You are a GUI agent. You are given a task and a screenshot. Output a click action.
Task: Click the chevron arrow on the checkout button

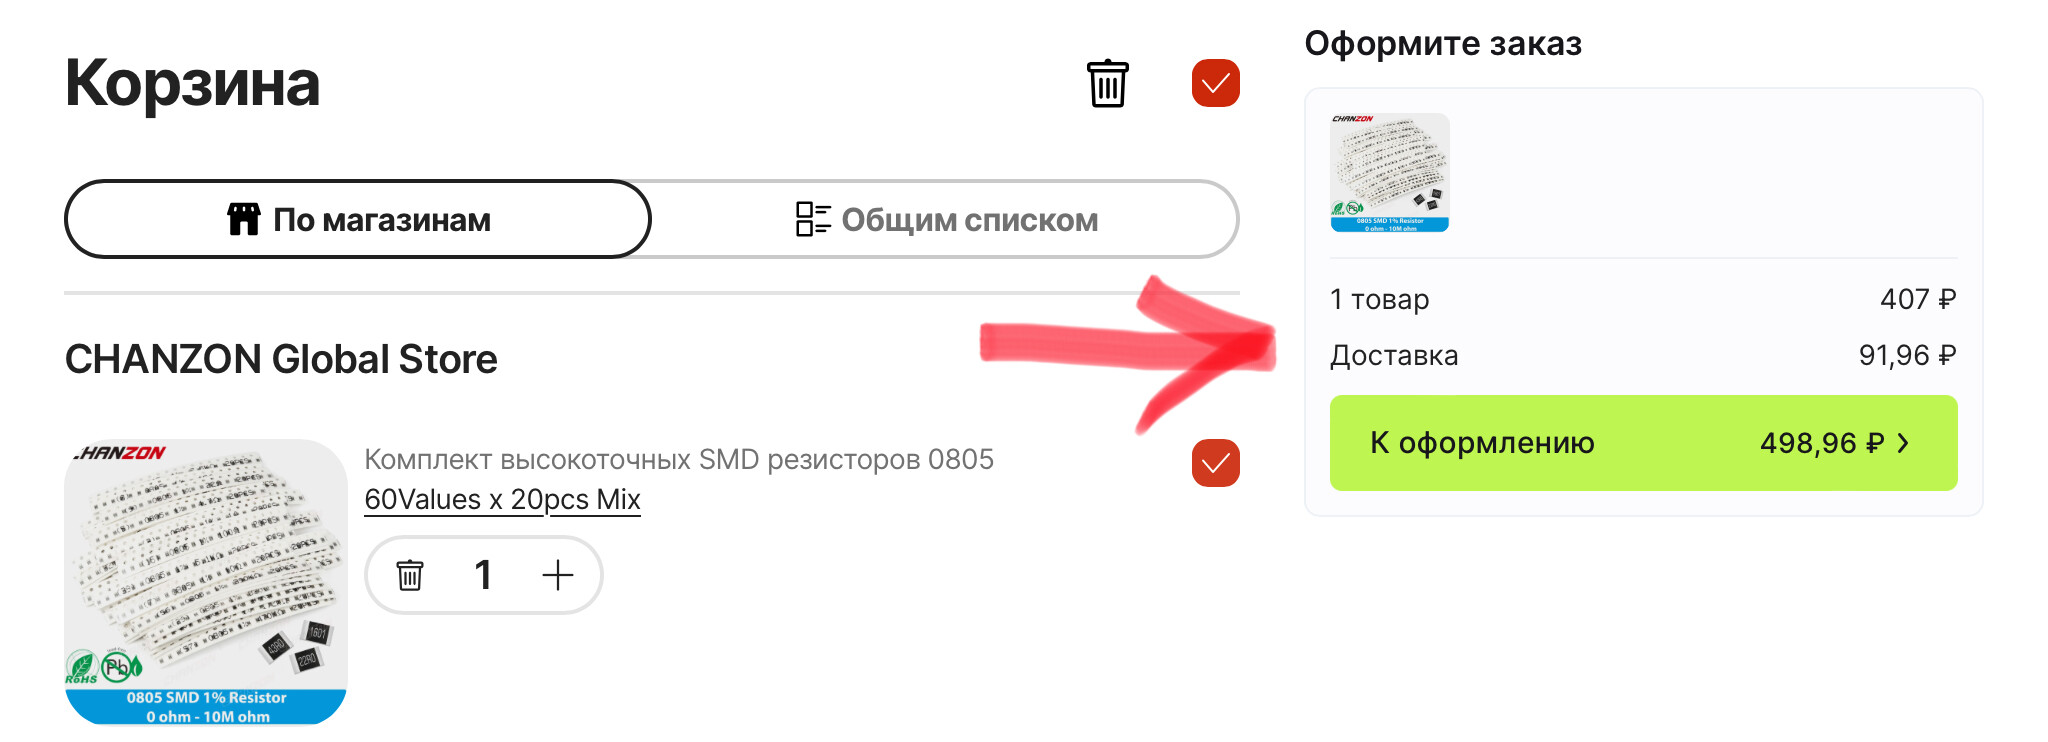1903,443
